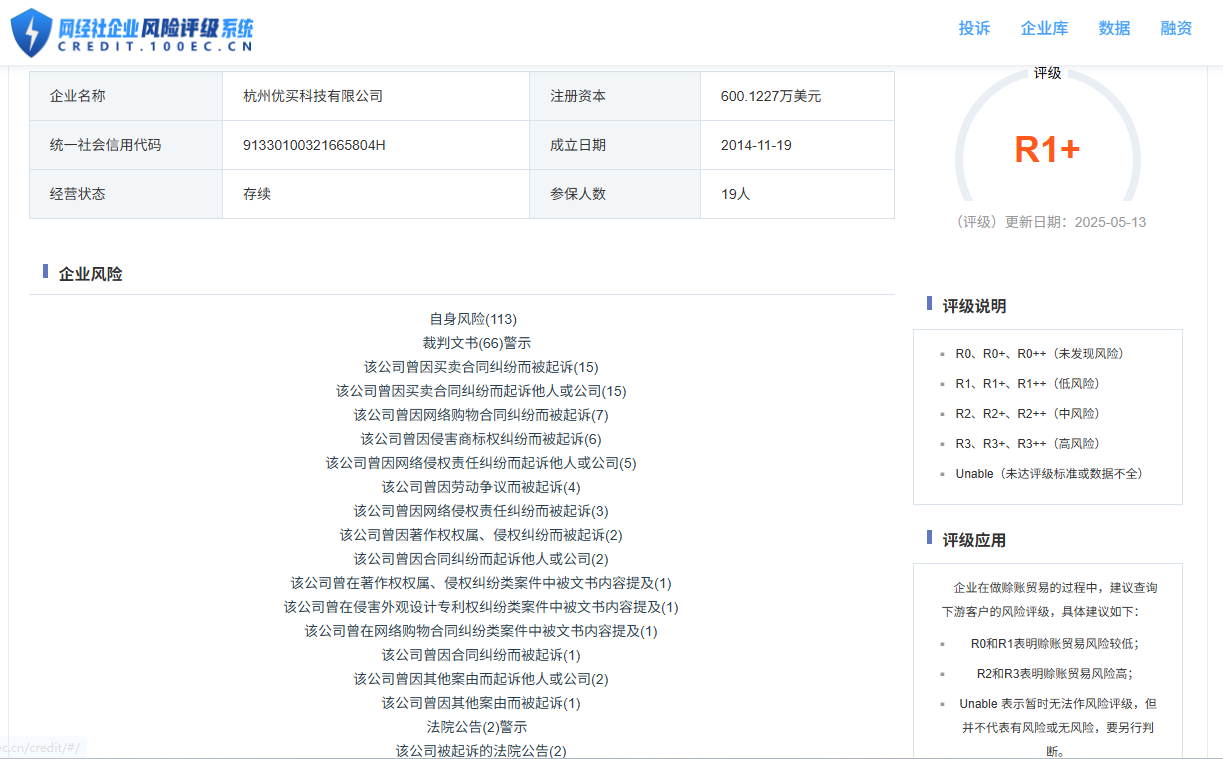Image resolution: width=1223 pixels, height=759 pixels.
Task: Click registered capital 600.1227万美元
Action: tap(771, 96)
